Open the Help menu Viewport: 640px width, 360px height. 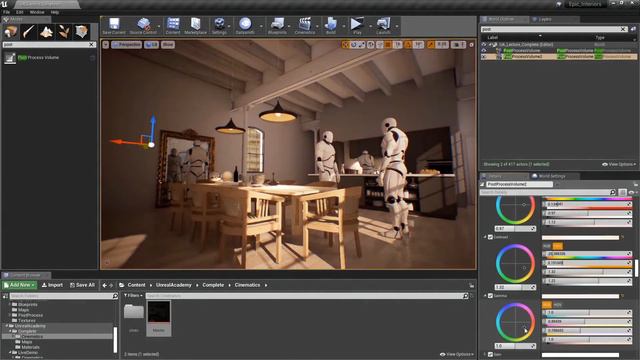click(55, 12)
